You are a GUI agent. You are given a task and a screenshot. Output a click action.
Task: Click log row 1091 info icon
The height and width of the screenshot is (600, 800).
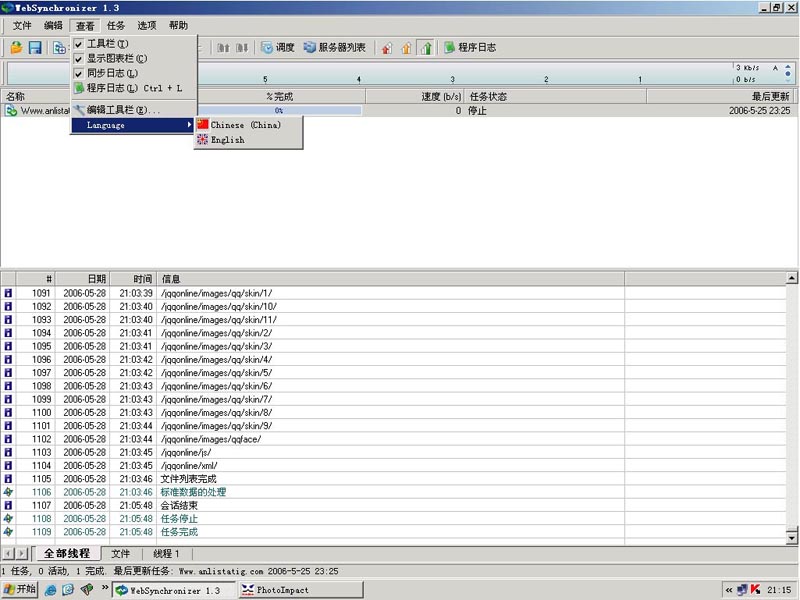[x=8, y=293]
